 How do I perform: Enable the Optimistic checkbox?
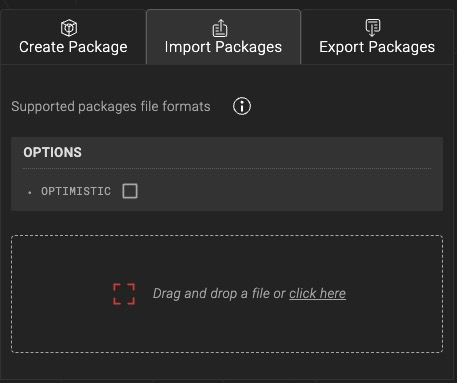[130, 191]
